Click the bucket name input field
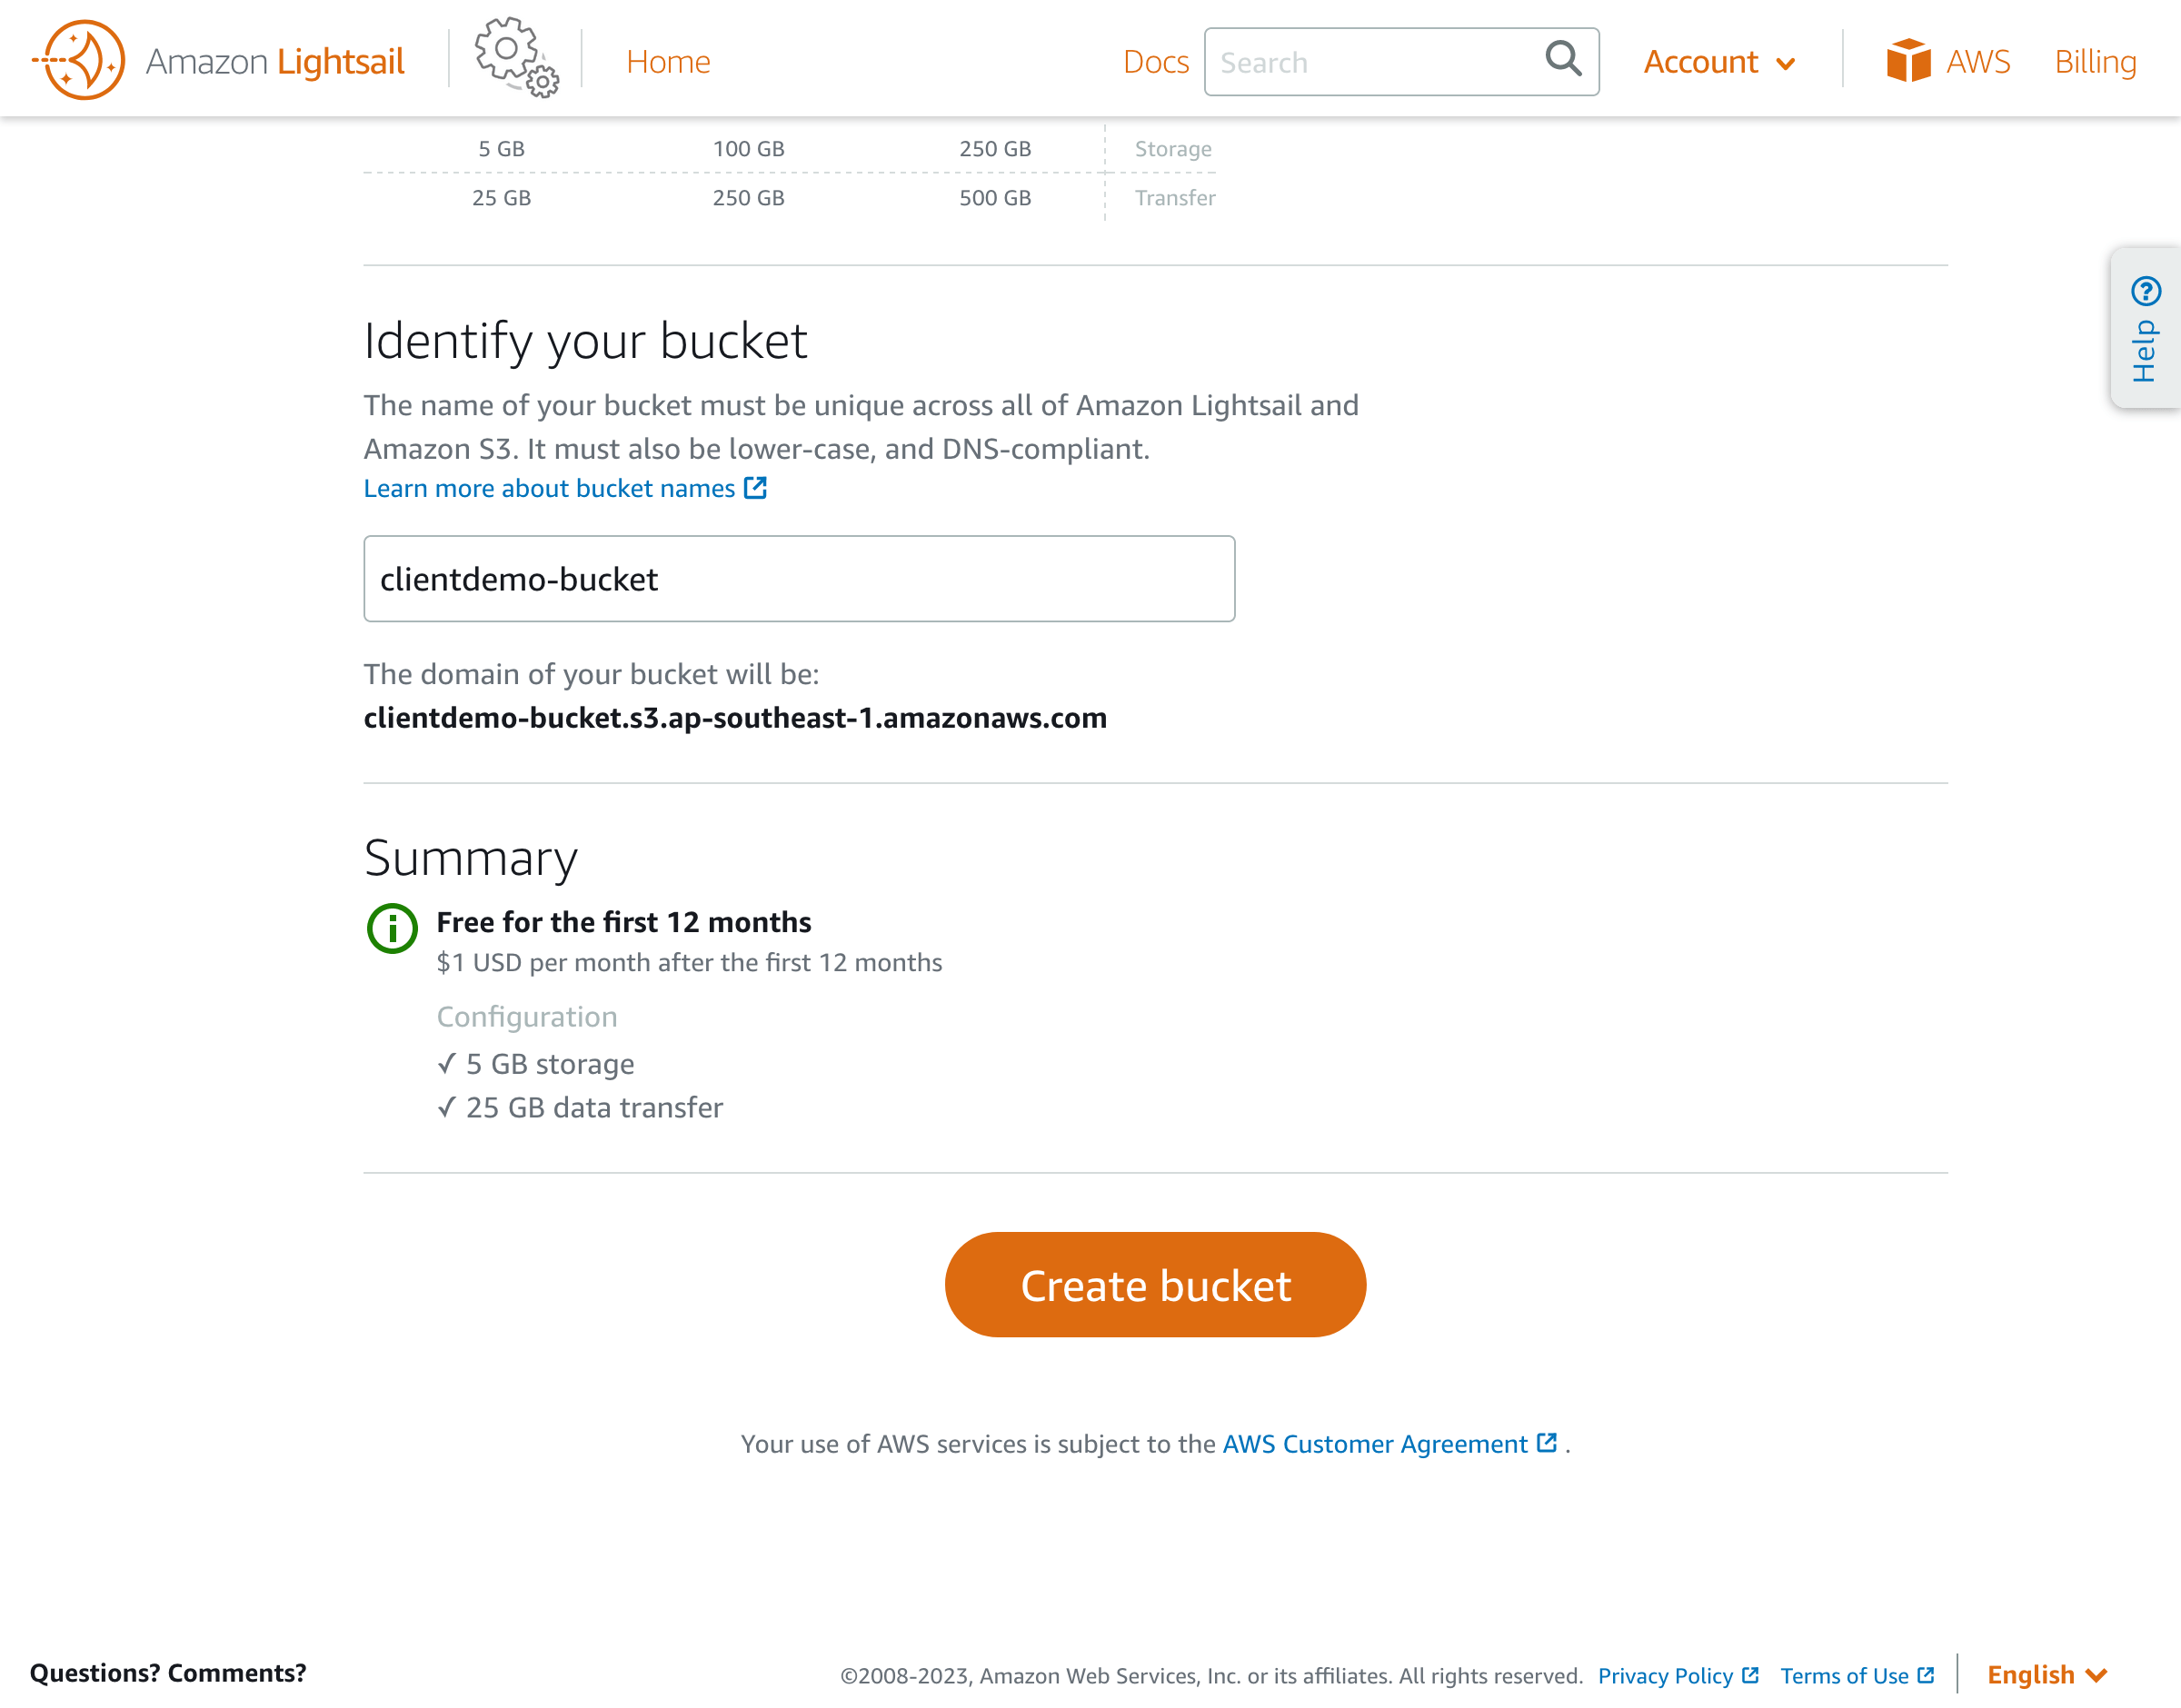 pyautogui.click(x=799, y=579)
